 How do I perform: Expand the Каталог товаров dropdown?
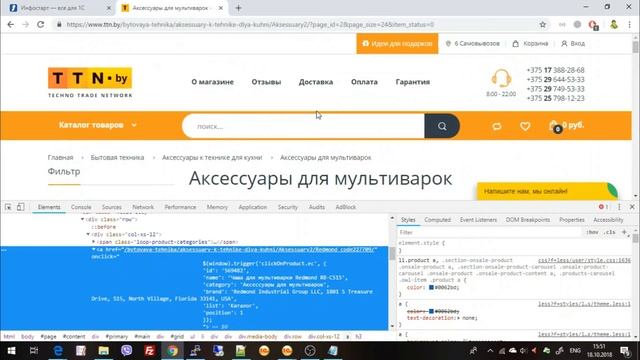tap(98, 125)
